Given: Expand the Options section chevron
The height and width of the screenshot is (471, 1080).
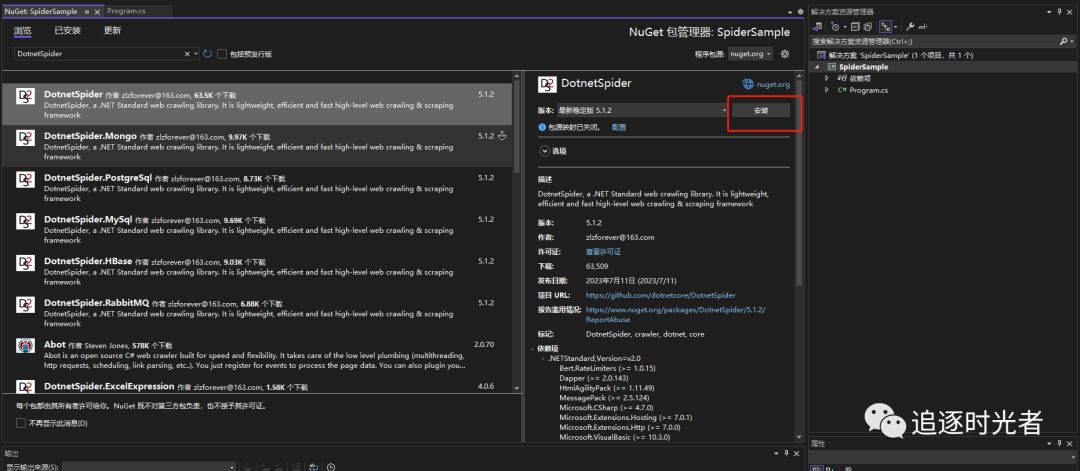Looking at the screenshot, I should point(544,151).
